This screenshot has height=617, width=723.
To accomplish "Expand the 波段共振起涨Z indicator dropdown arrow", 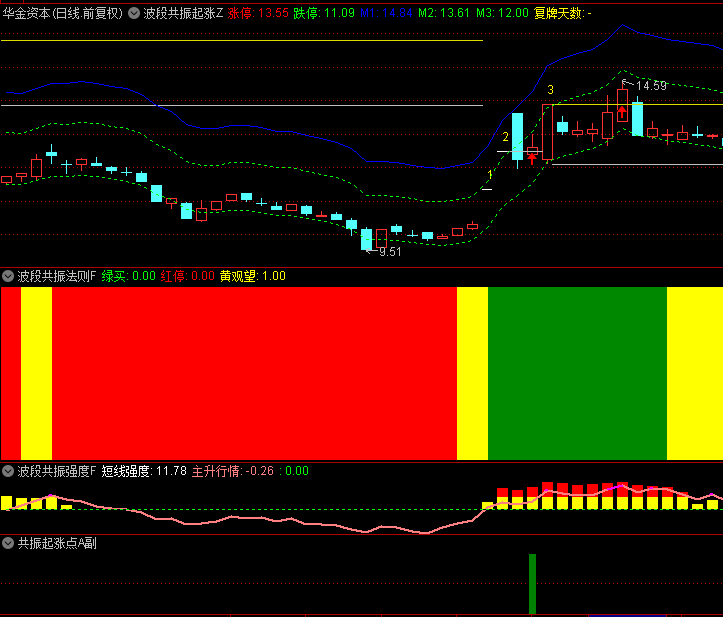I will click(134, 13).
